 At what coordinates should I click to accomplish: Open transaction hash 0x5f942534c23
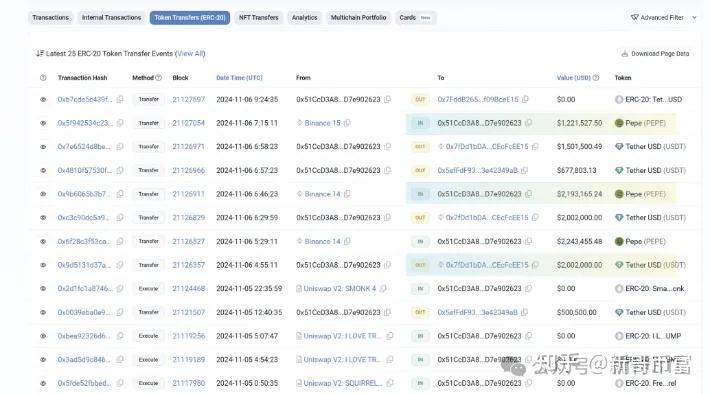coord(85,123)
